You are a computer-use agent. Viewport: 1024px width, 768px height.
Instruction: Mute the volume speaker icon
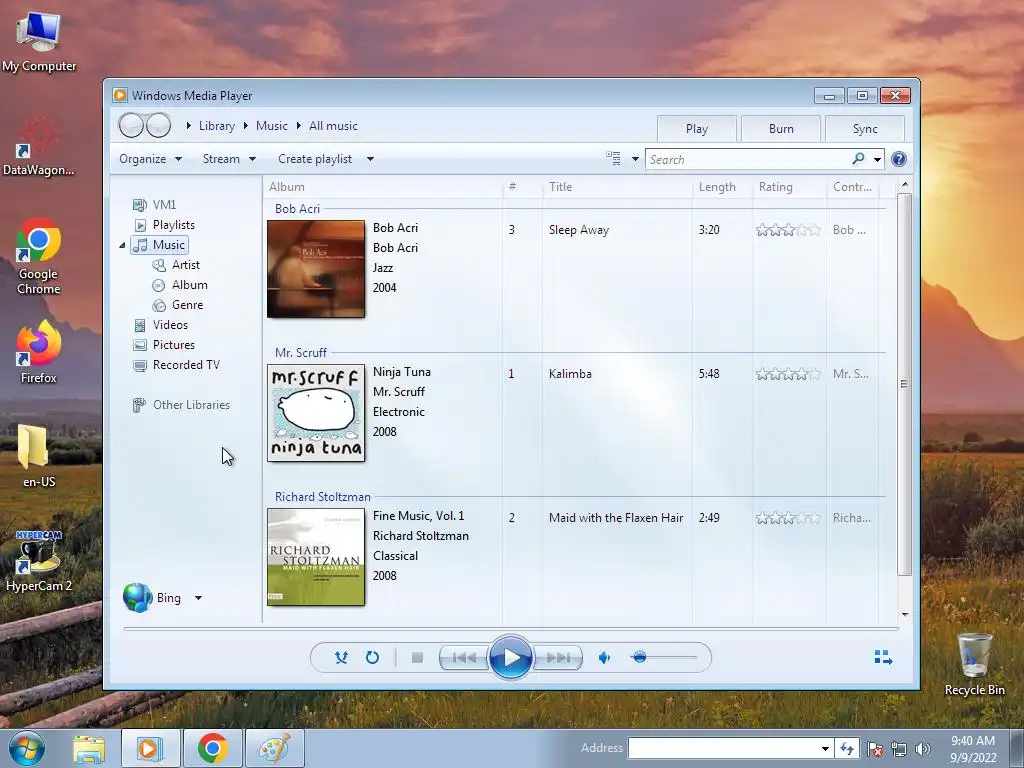coord(604,658)
